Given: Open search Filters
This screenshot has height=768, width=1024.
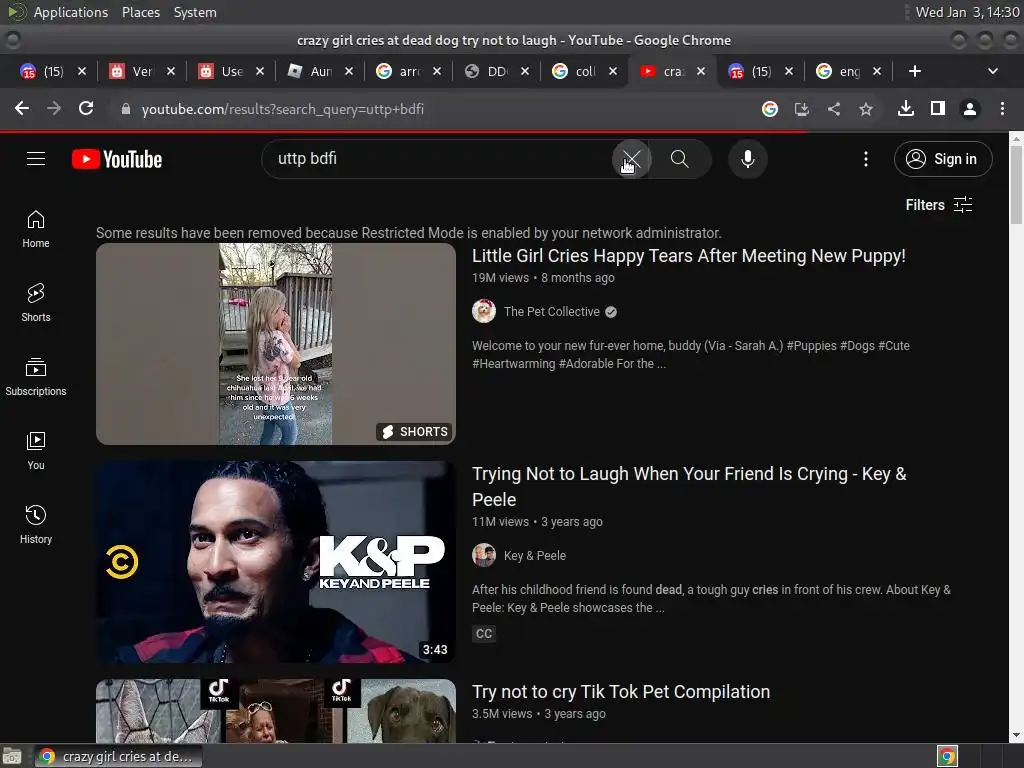Looking at the screenshot, I should (x=938, y=204).
